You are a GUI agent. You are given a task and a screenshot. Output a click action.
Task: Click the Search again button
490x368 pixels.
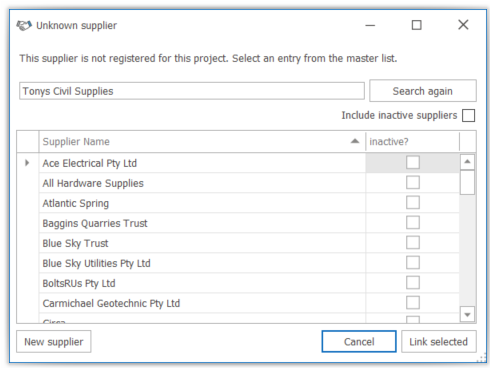(x=423, y=91)
